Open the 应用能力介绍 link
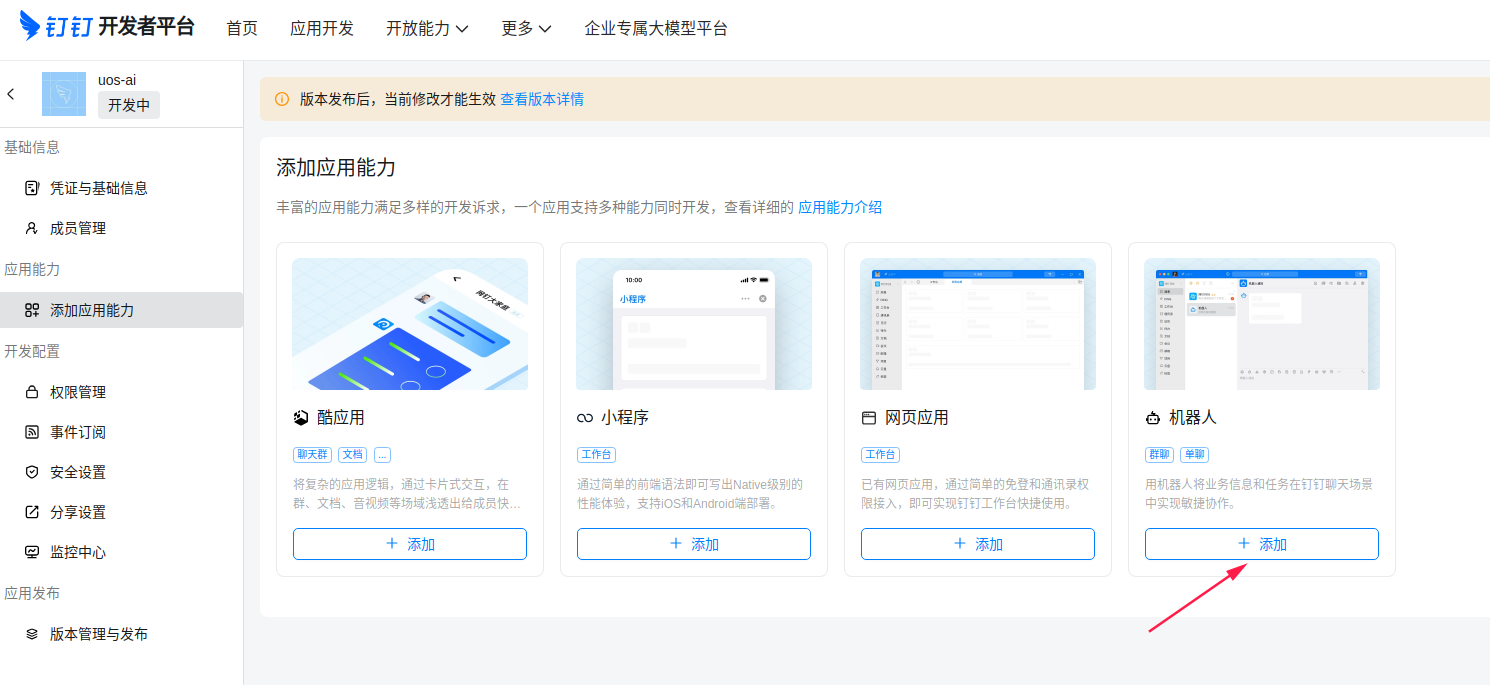 coord(840,207)
